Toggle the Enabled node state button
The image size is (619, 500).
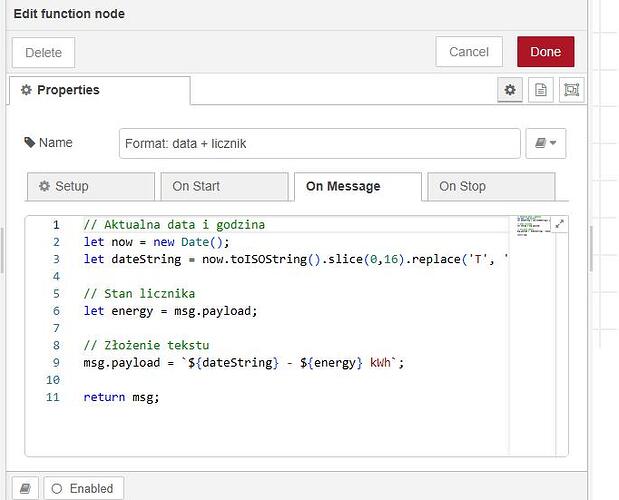point(84,489)
